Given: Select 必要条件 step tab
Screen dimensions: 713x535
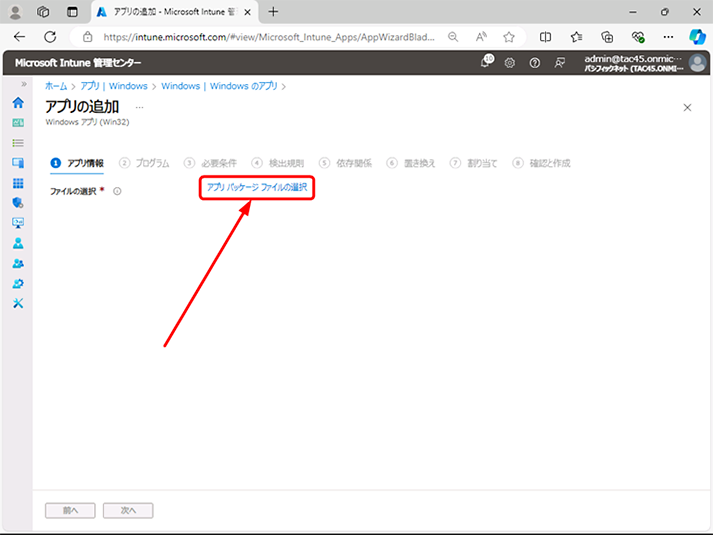Looking at the screenshot, I should click(210, 163).
